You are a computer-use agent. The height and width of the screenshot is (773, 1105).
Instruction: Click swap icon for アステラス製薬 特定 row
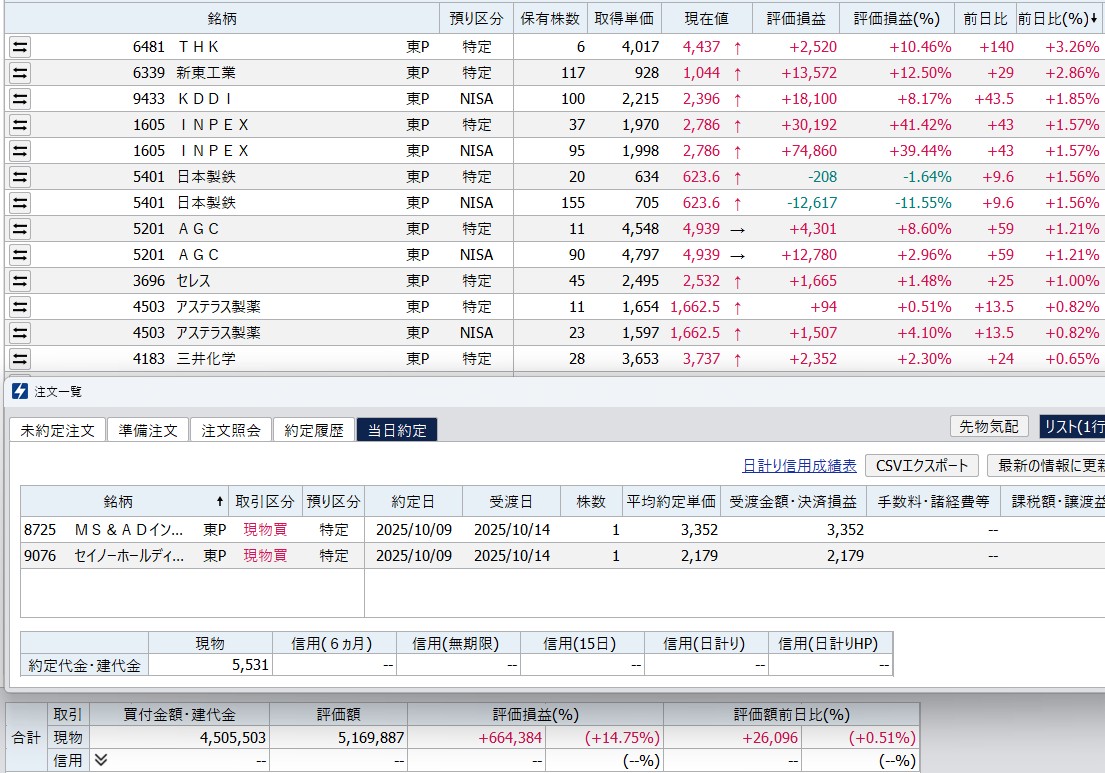coord(20,307)
